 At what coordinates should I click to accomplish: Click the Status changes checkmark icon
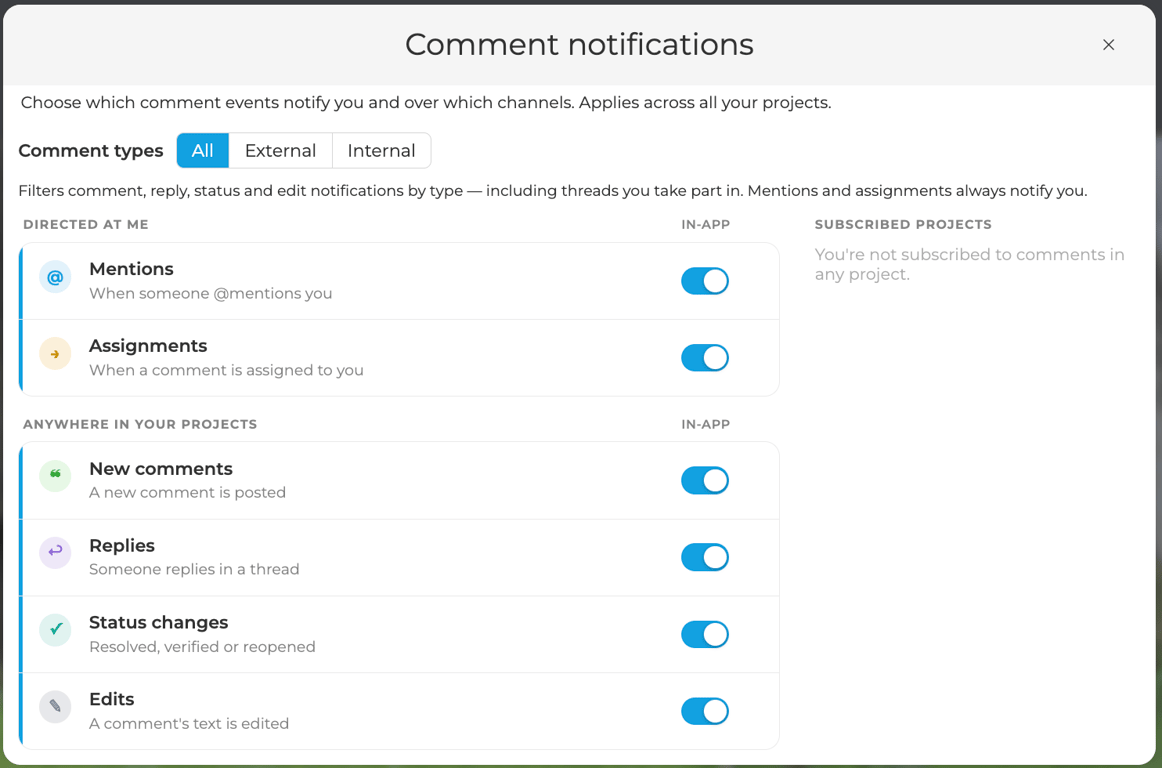(55, 630)
